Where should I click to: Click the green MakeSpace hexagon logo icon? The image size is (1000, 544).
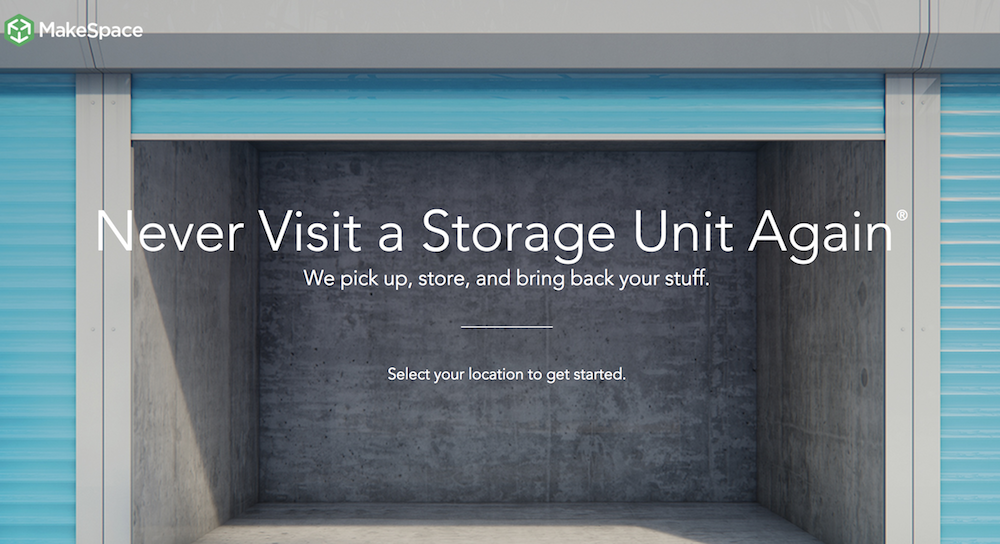coord(19,30)
